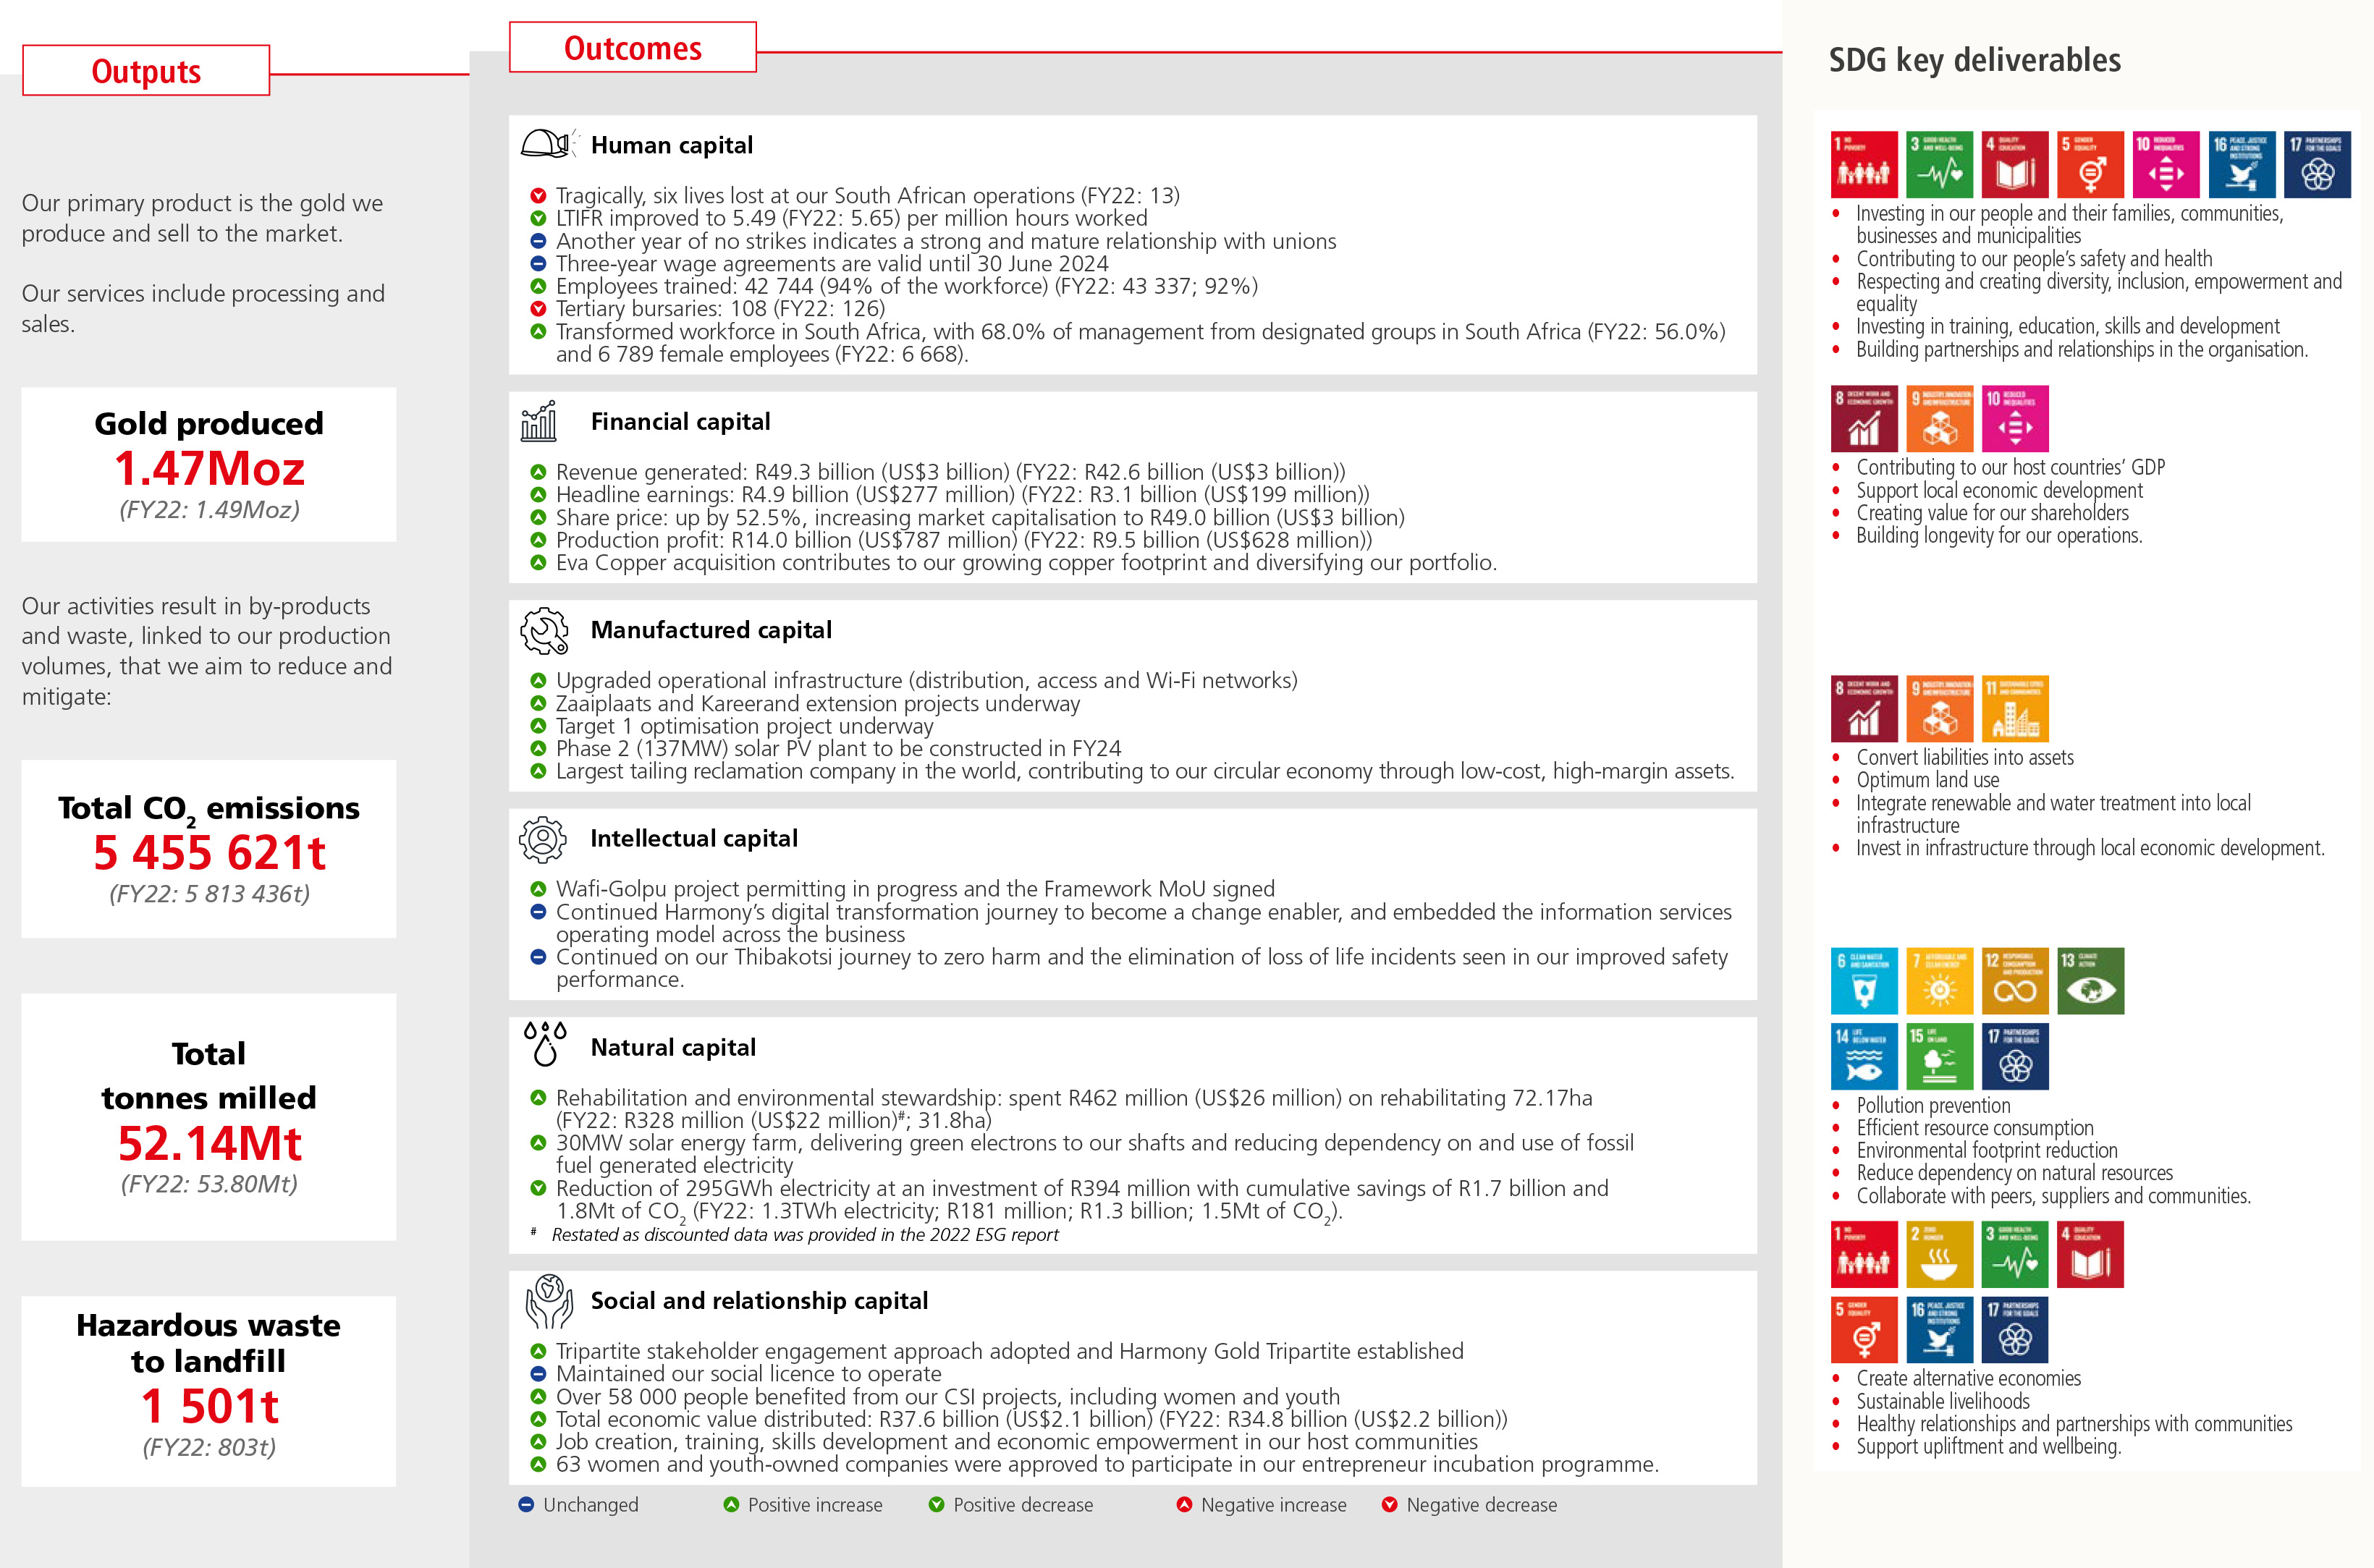Click the Total CO2 emissions figure
Viewport: 2374px width, 1568px height.
[x=209, y=852]
